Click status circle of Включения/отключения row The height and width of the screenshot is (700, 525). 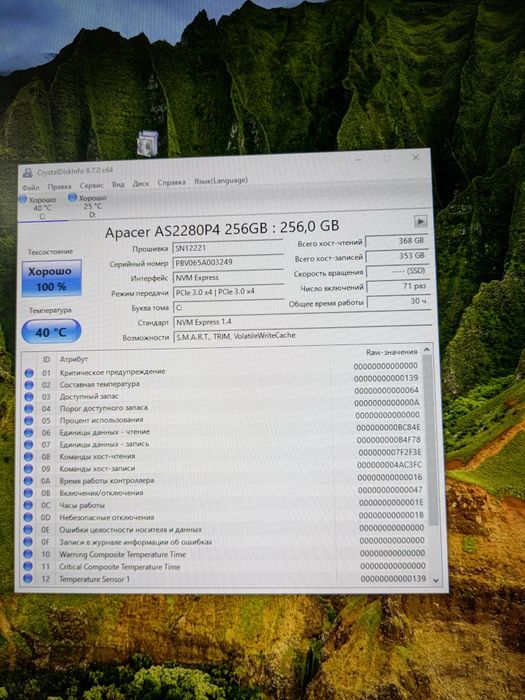tap(28, 493)
